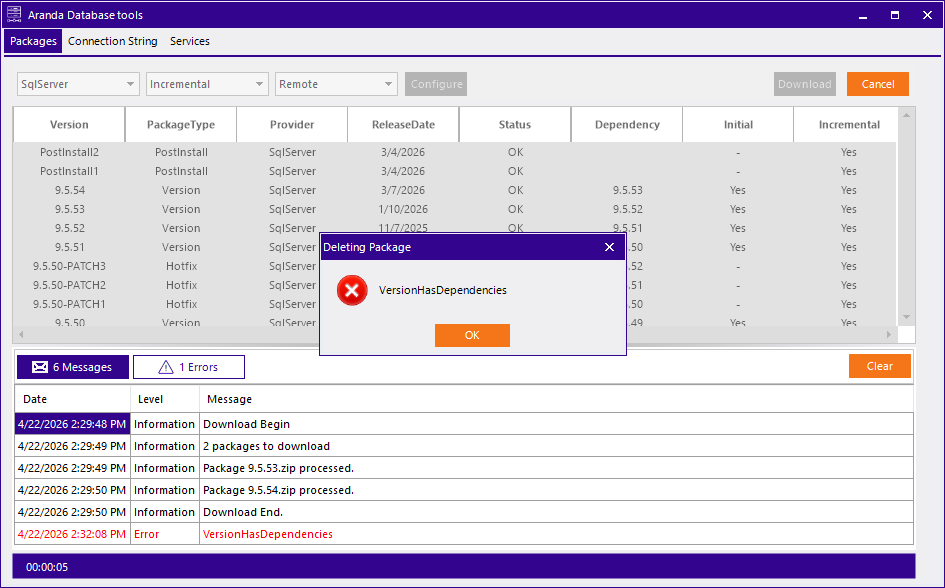Select version 9.5.52 in the table

coord(70,228)
